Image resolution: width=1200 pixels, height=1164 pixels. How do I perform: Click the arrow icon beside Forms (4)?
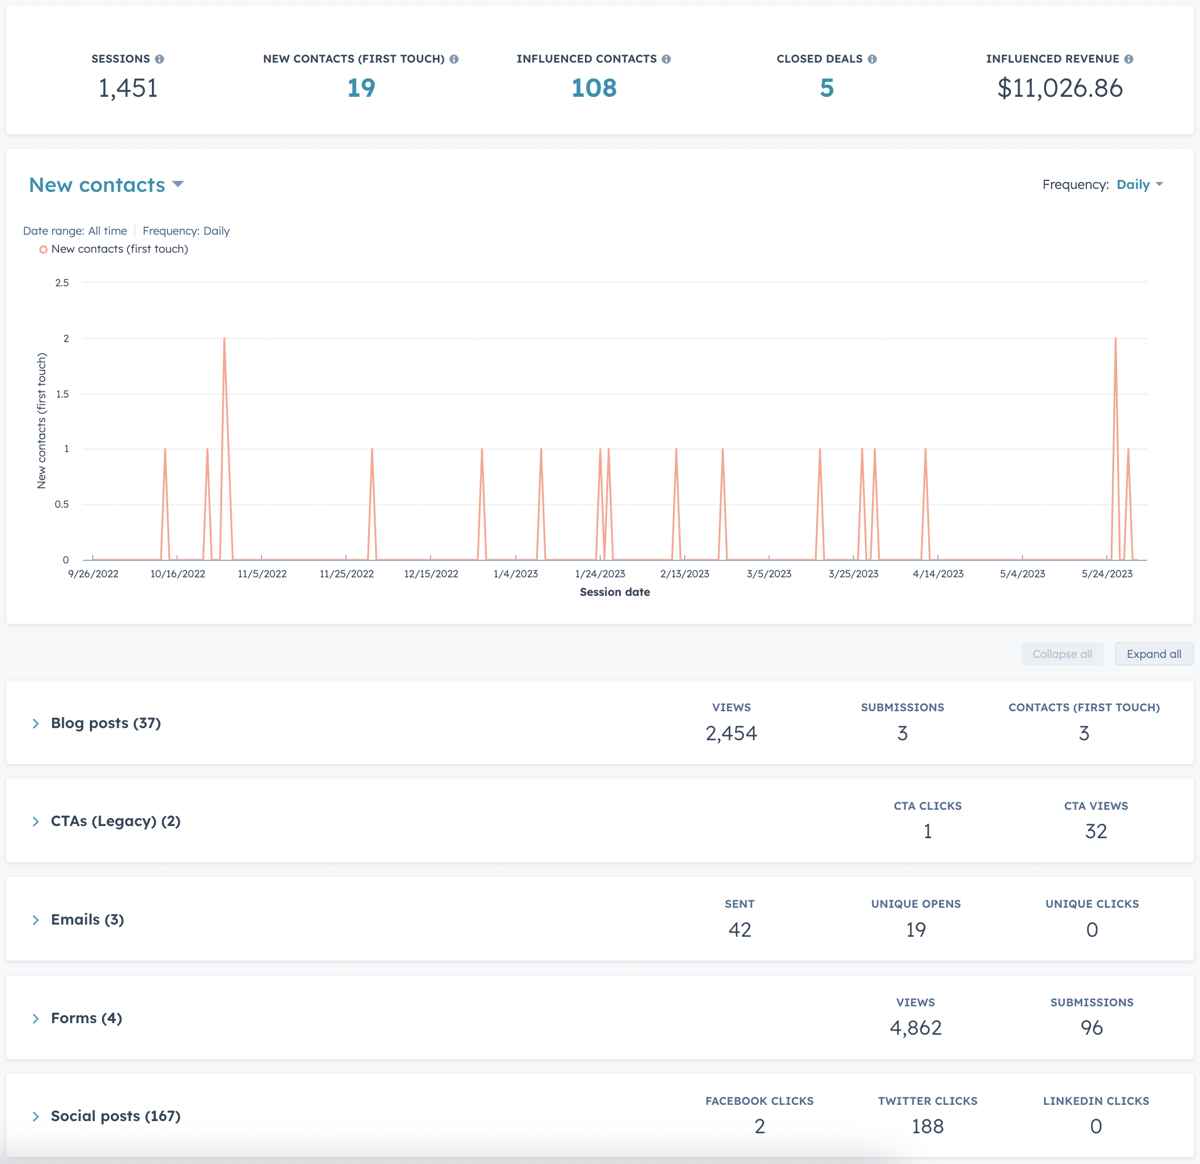click(x=35, y=1017)
